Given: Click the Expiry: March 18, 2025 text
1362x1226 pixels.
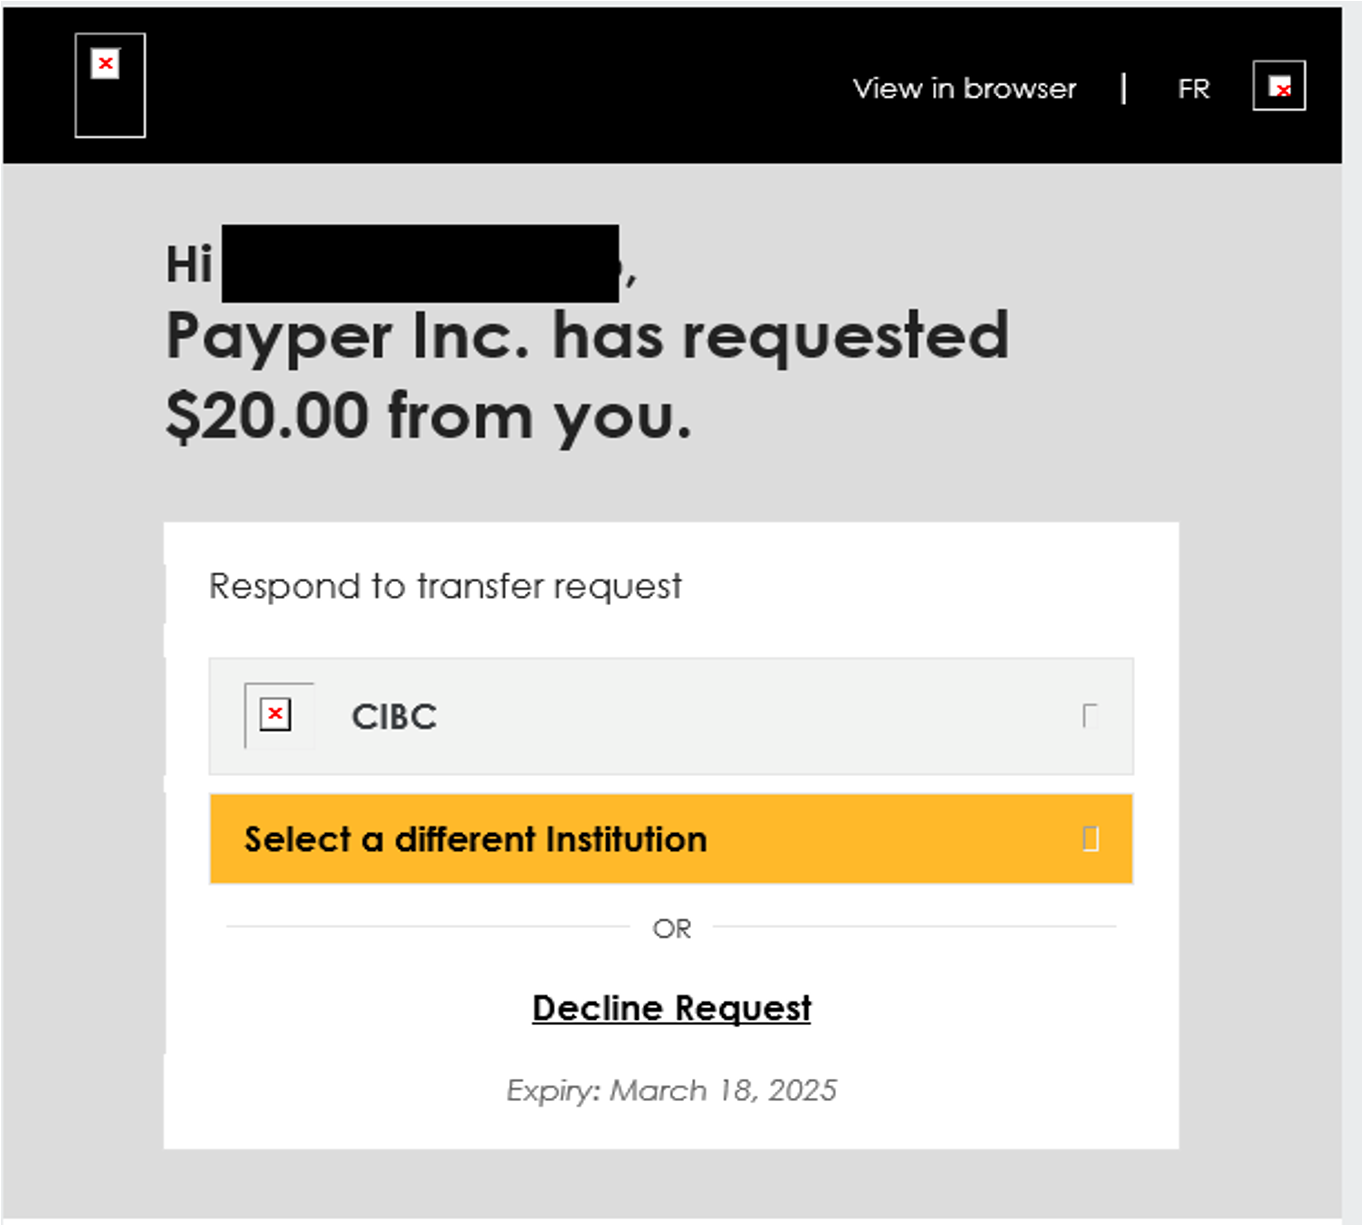Looking at the screenshot, I should [x=671, y=1090].
